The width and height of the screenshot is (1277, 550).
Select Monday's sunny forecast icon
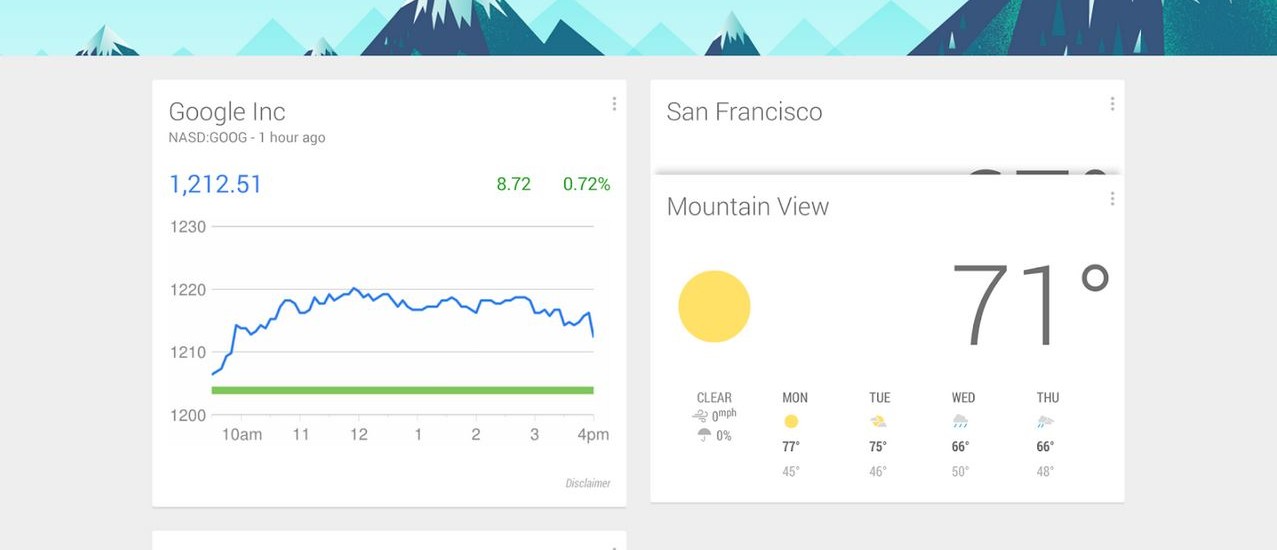tap(791, 422)
